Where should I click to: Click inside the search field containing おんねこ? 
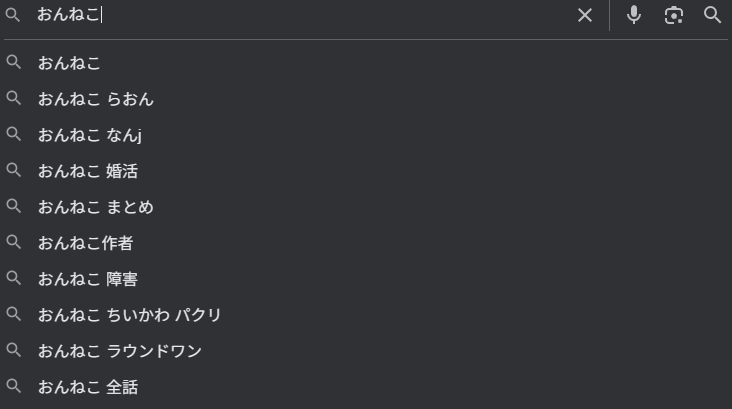[300, 15]
